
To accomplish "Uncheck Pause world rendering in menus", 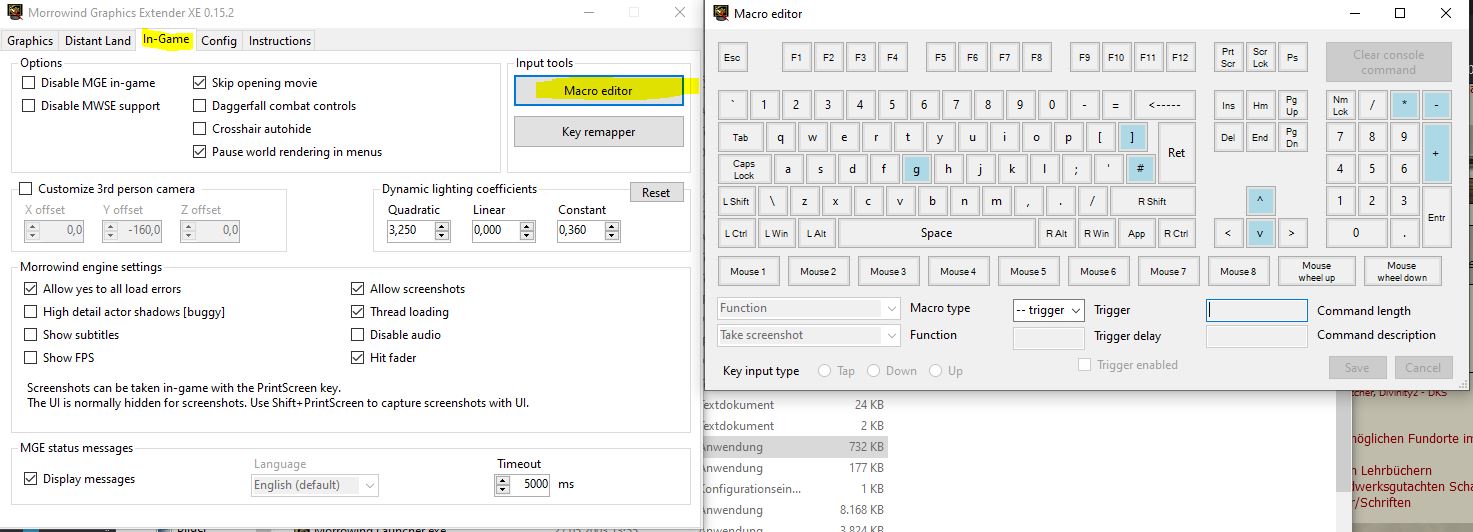I will [200, 152].
